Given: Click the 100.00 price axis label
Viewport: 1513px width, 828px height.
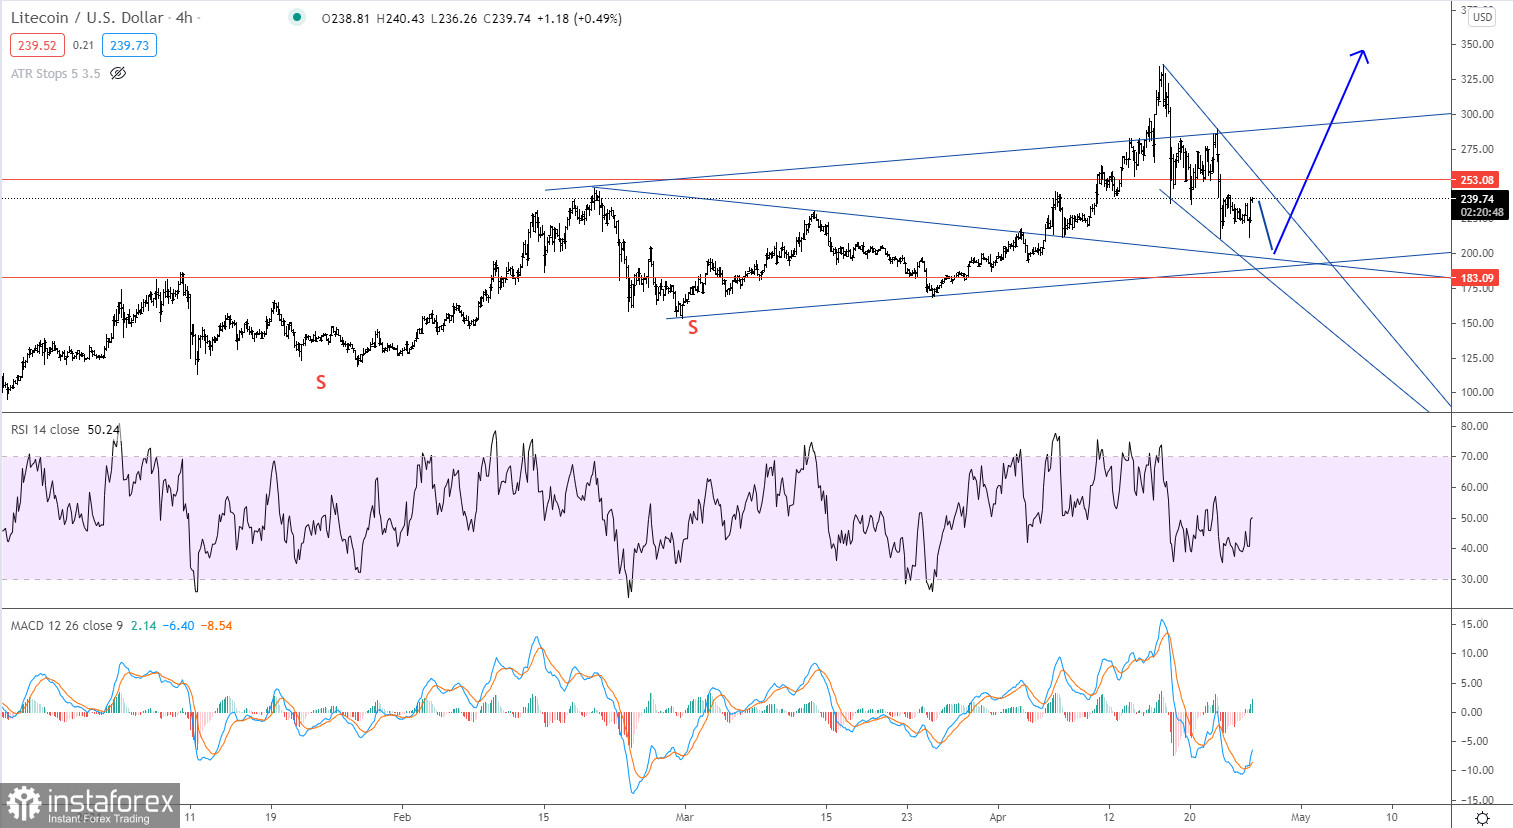Looking at the screenshot, I should coord(1477,392).
